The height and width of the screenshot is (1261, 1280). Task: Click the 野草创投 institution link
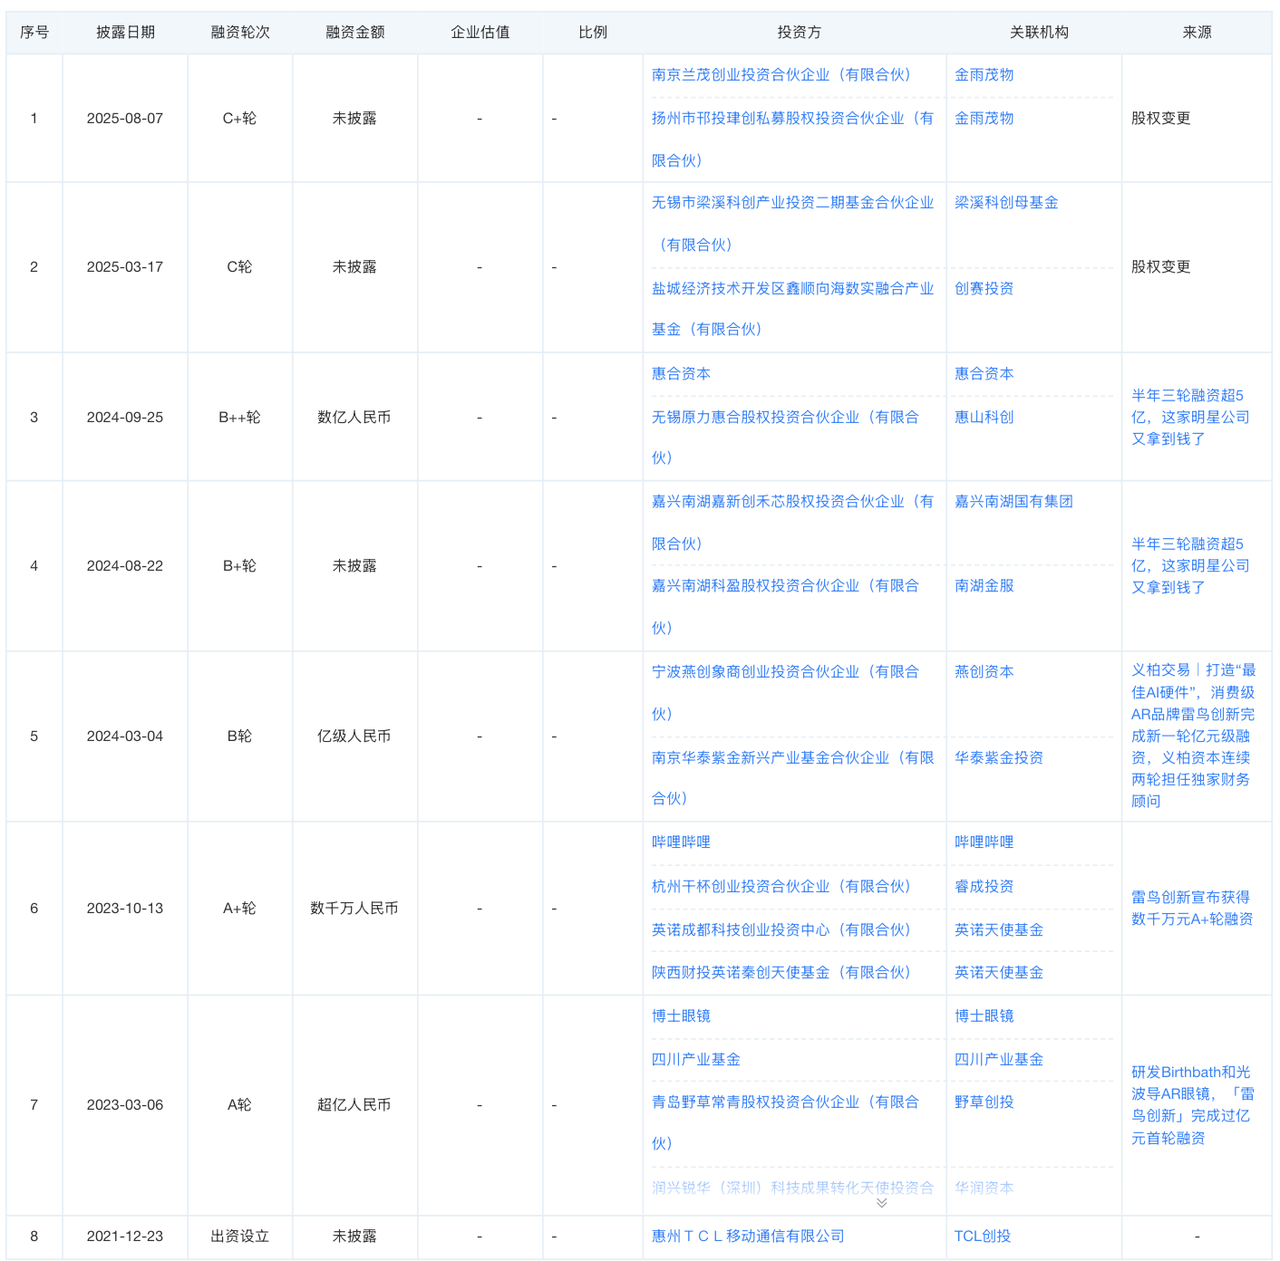click(984, 1102)
